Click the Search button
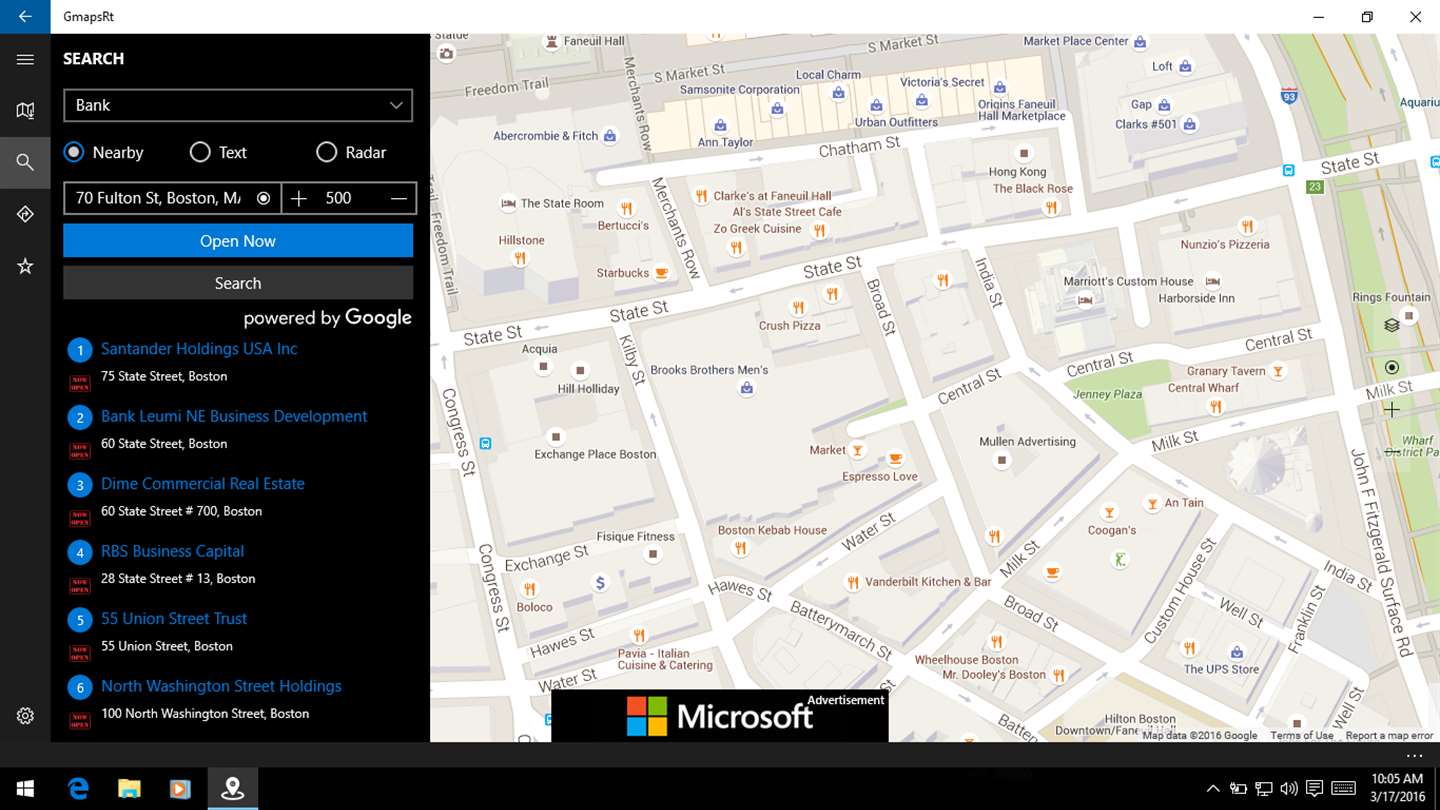This screenshot has height=810, width=1440. (x=238, y=283)
